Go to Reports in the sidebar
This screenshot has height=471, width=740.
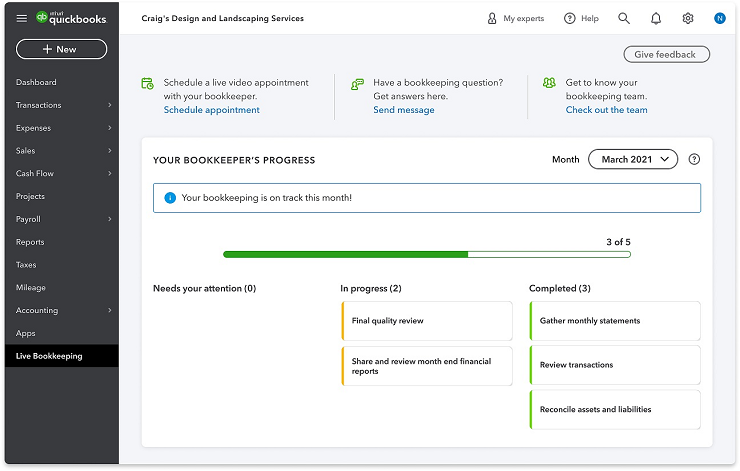(30, 242)
